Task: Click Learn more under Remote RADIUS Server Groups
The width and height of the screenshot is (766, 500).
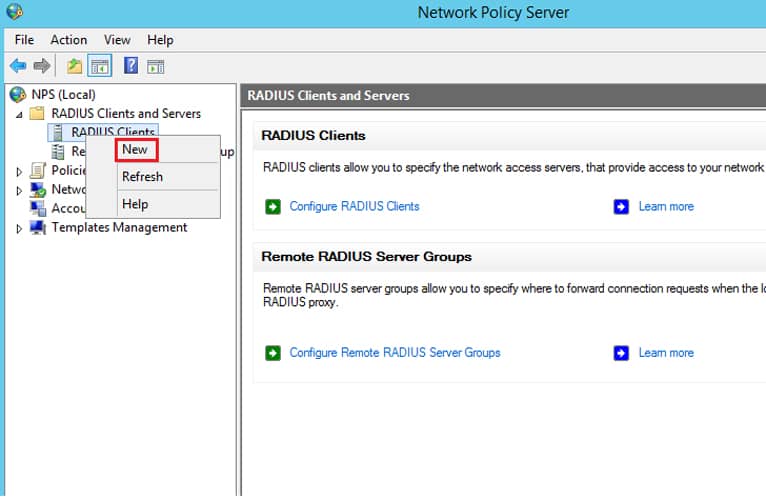Action: click(666, 353)
